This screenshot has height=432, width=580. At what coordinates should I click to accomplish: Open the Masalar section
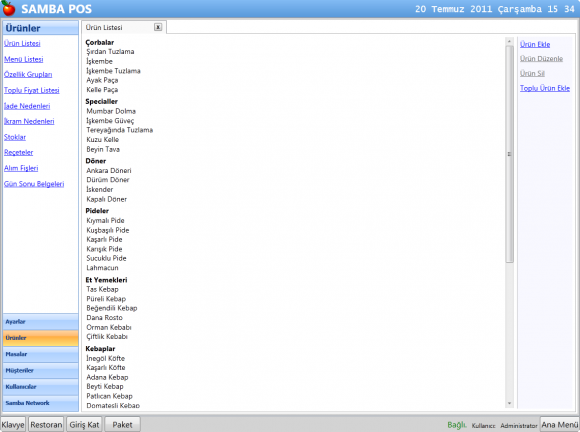[41, 354]
